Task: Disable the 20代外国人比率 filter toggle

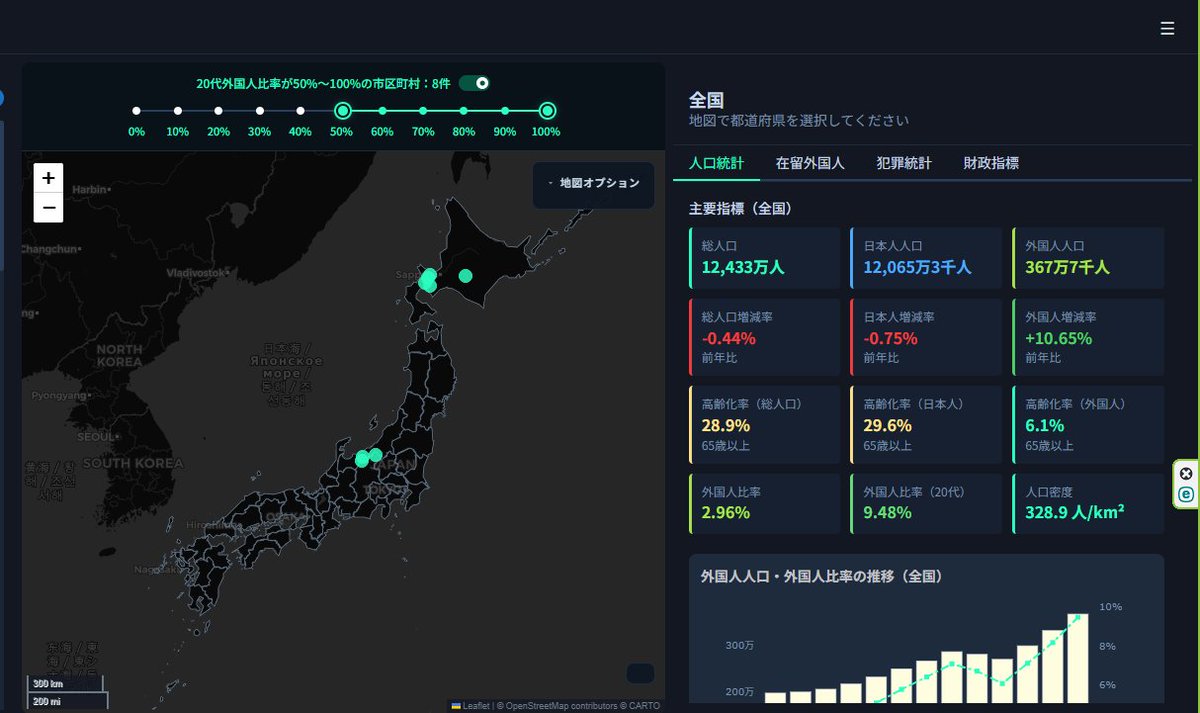Action: (x=474, y=82)
